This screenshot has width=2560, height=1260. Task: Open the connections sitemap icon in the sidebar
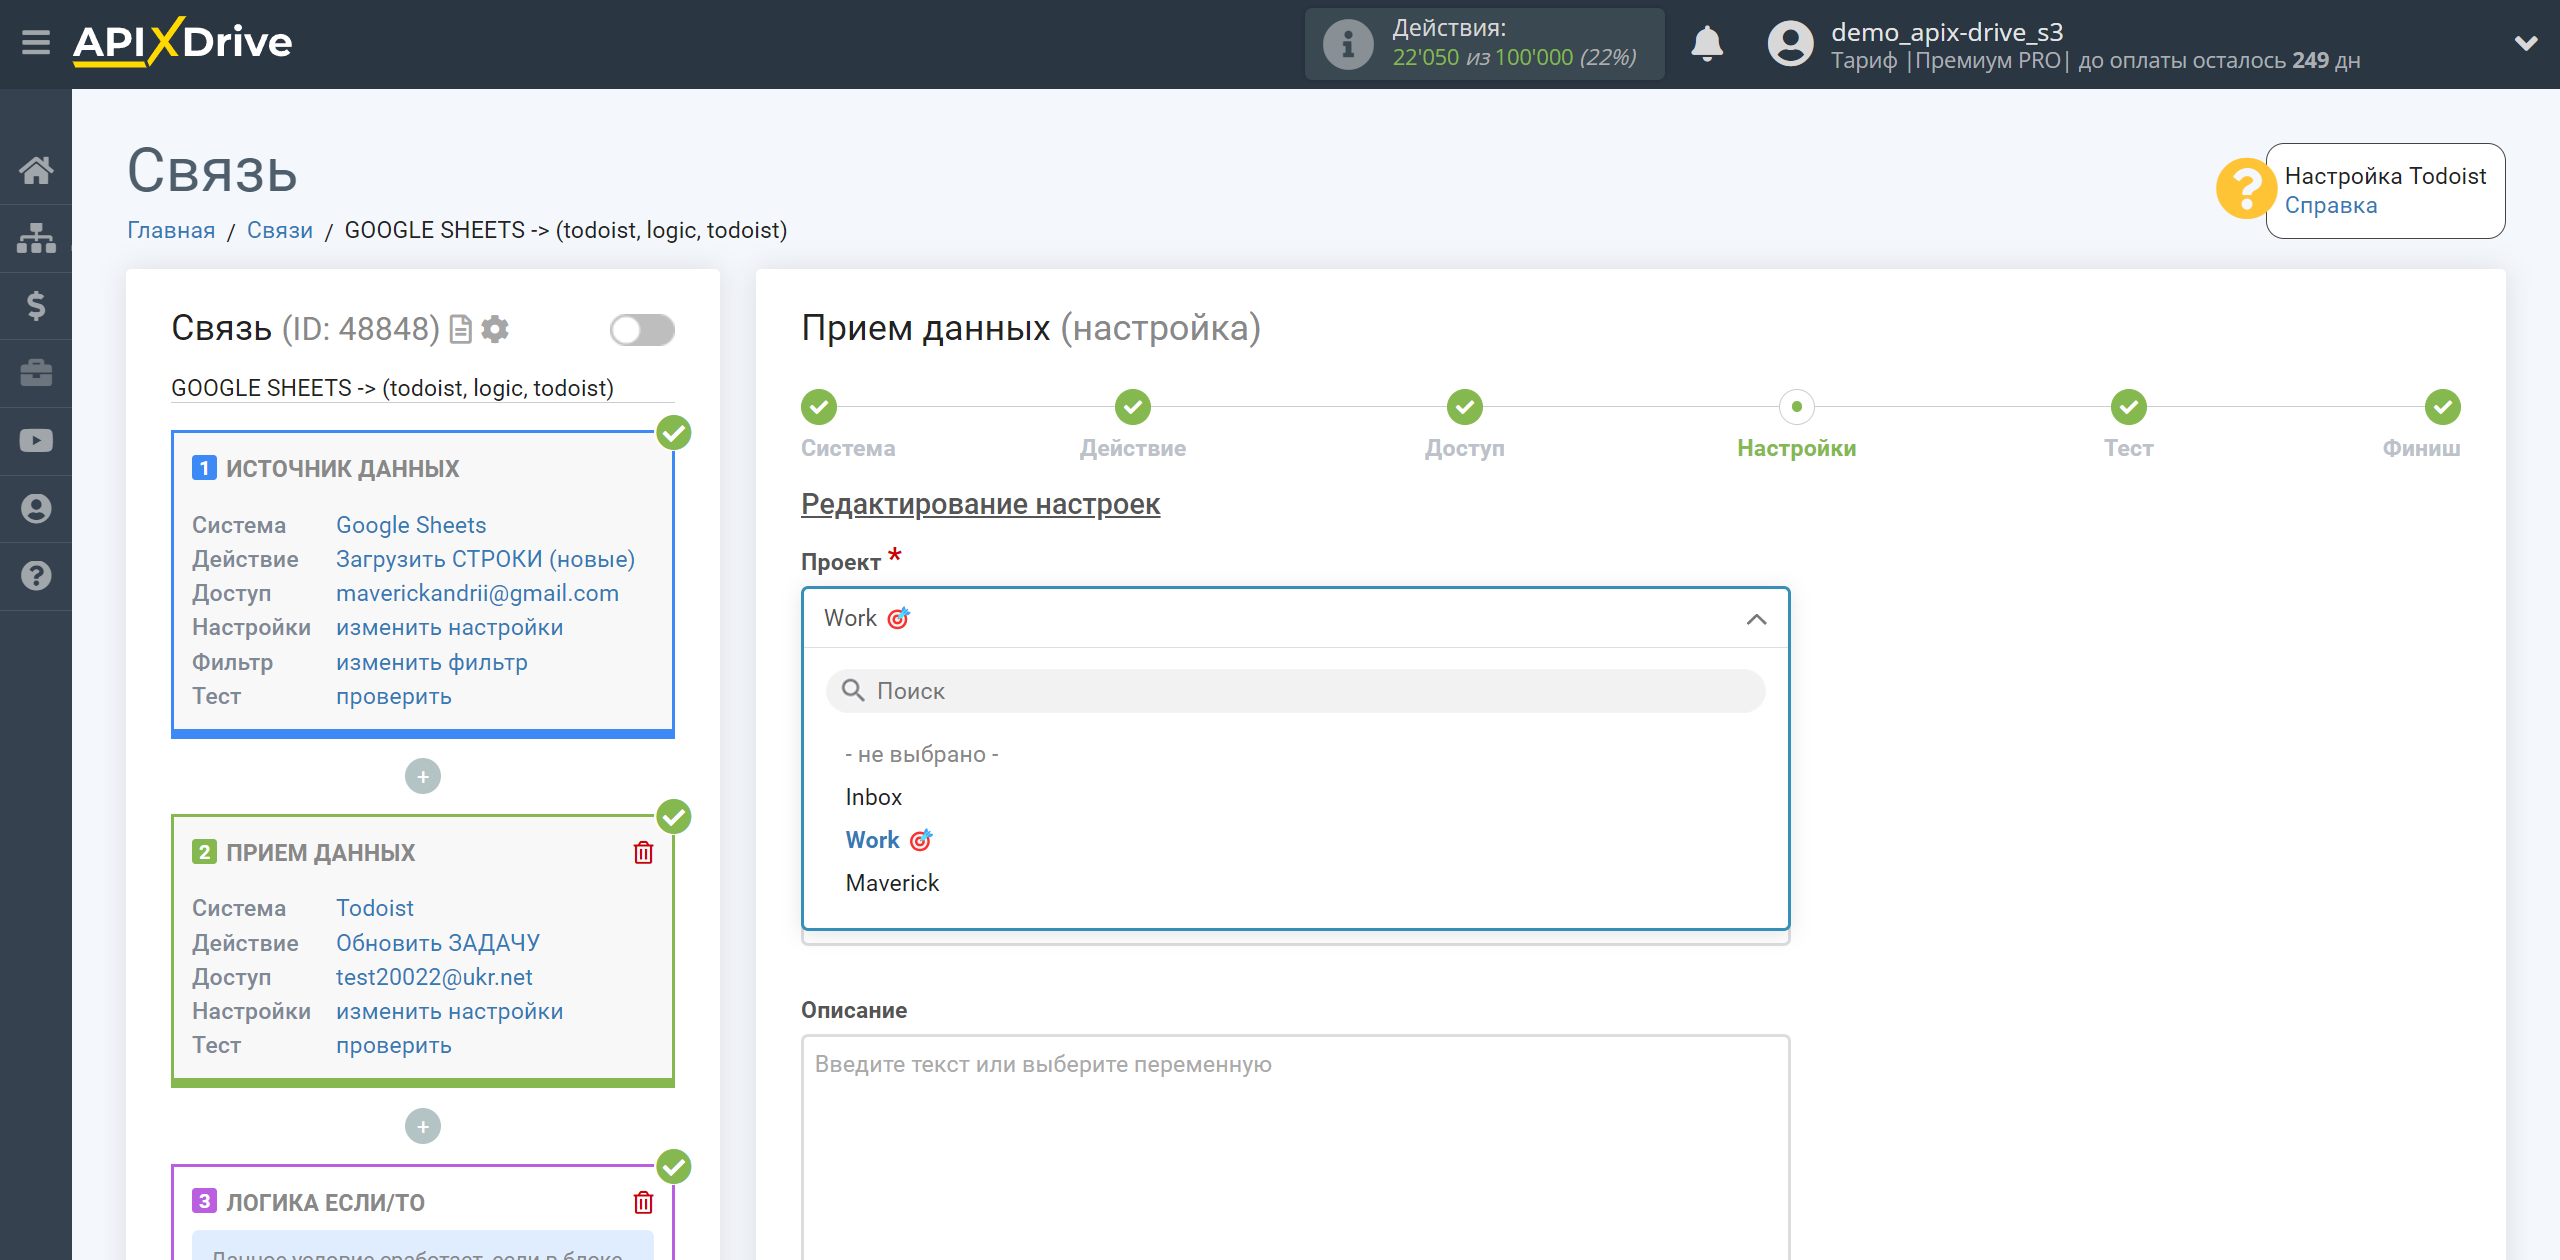pos(36,238)
